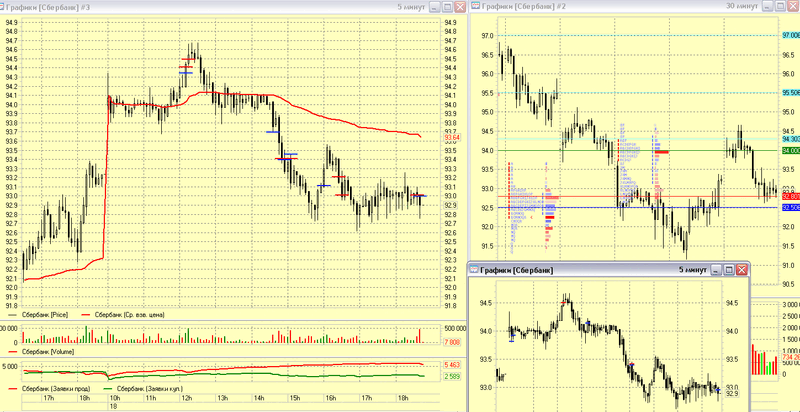Click the 30 минут timeframe label
Screen dimensions: 800x412
pos(742,6)
